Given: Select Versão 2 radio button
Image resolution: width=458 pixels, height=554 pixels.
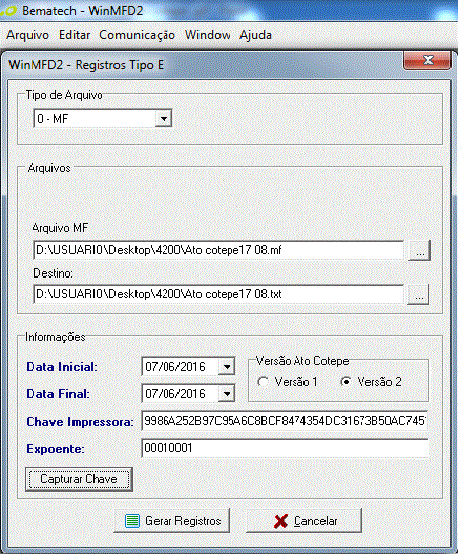Looking at the screenshot, I should 346,382.
